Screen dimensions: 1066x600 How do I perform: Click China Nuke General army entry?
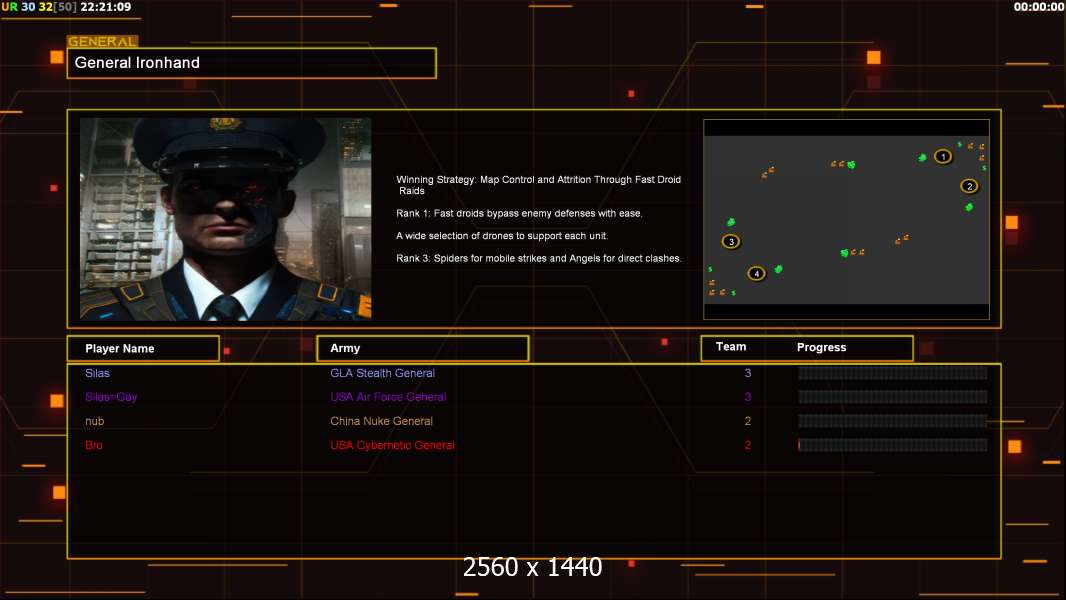pyautogui.click(x=381, y=421)
